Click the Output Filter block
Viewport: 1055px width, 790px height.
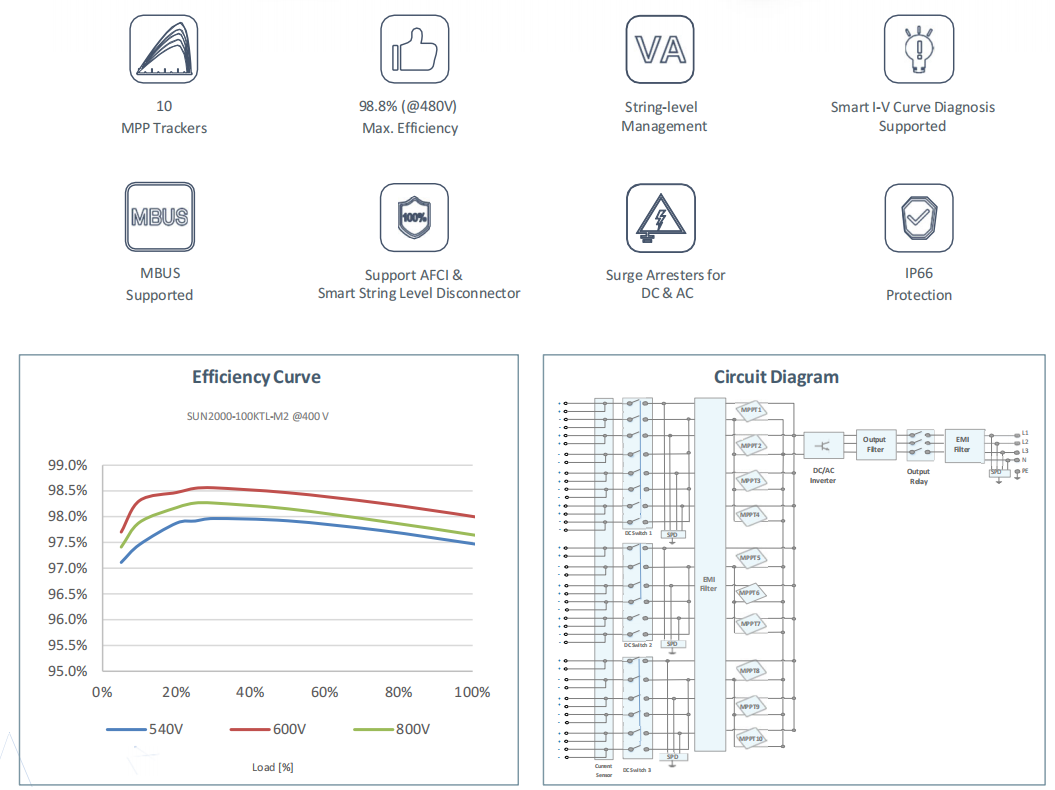point(875,444)
